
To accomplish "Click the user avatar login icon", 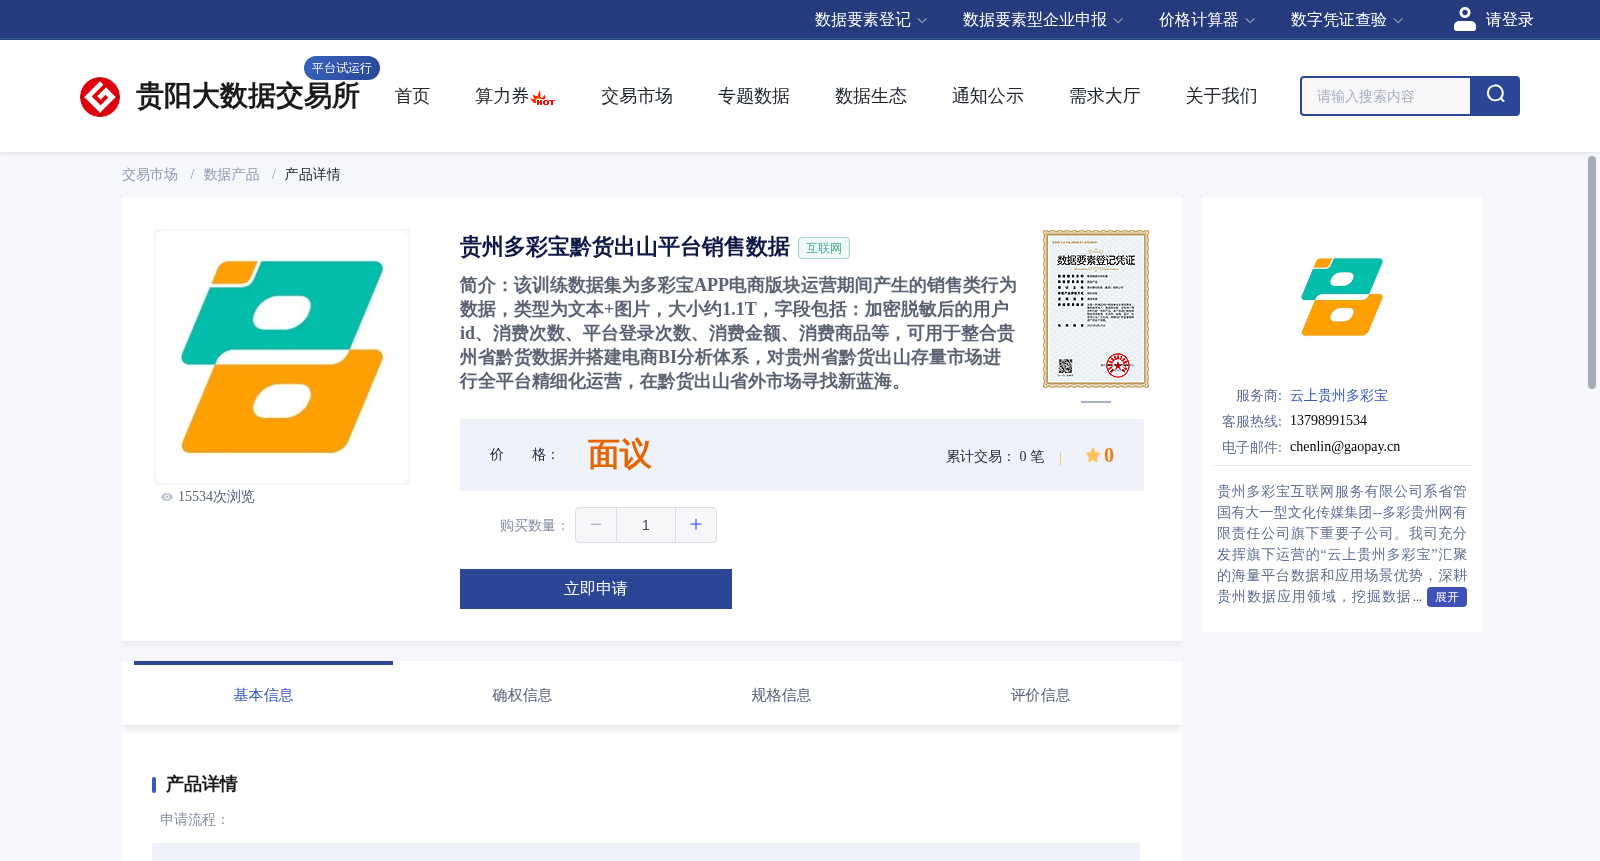I will [1464, 19].
